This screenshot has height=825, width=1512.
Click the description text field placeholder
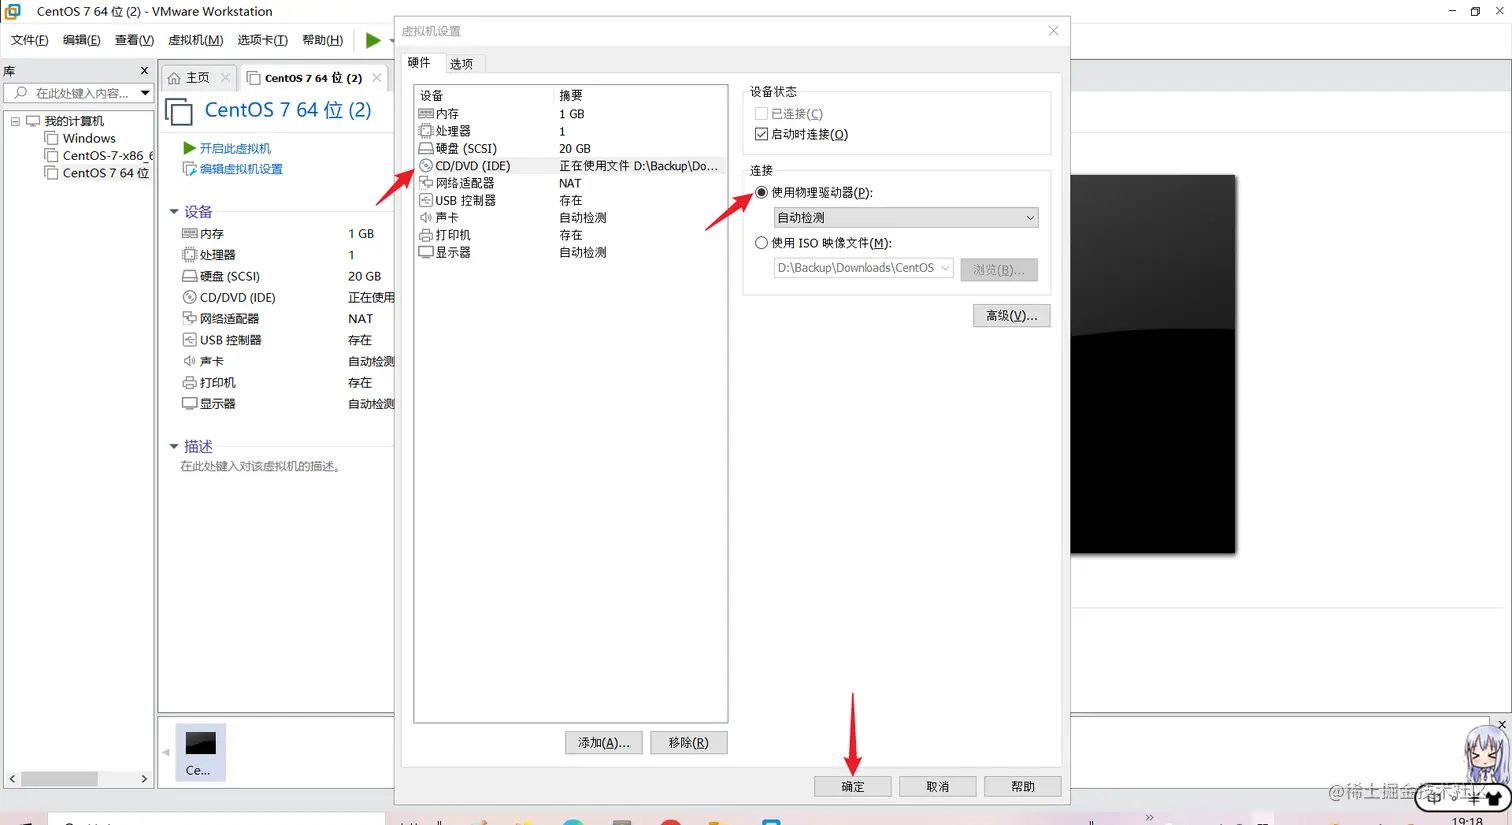[x=262, y=466]
